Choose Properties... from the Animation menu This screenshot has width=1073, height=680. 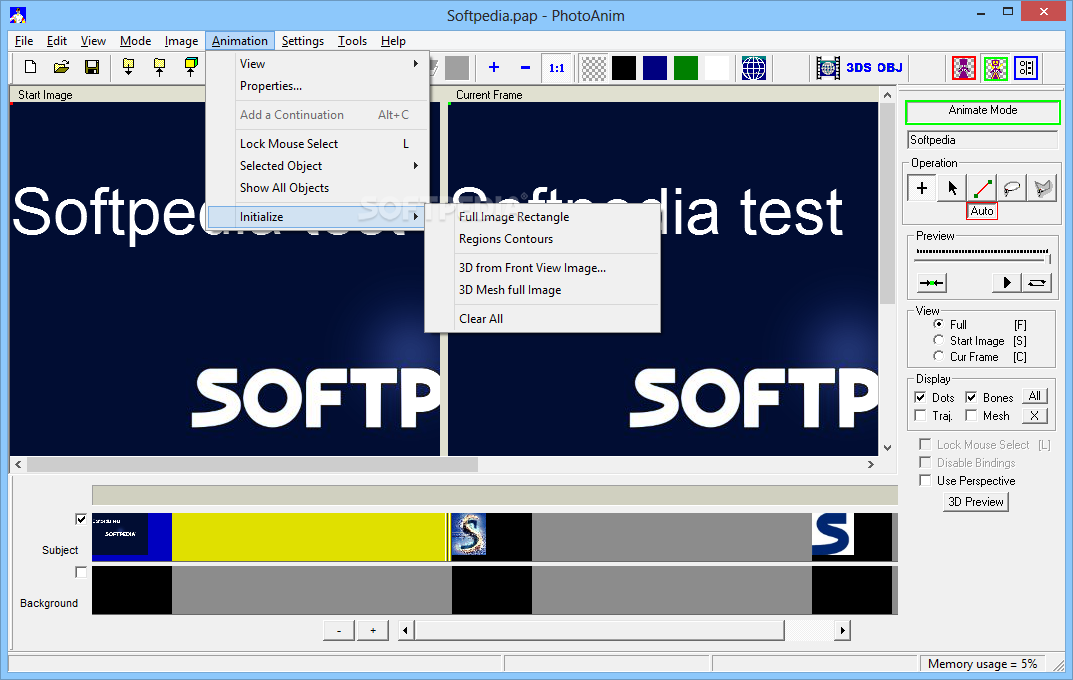pos(318,86)
